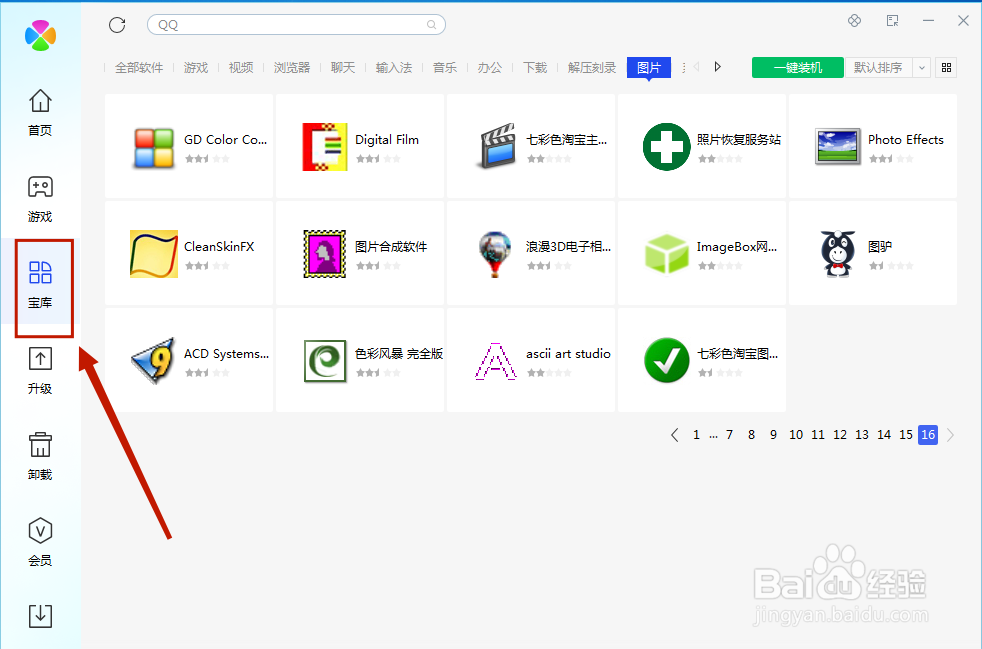Click the magnifier search icon
The image size is (982, 649).
click(432, 24)
